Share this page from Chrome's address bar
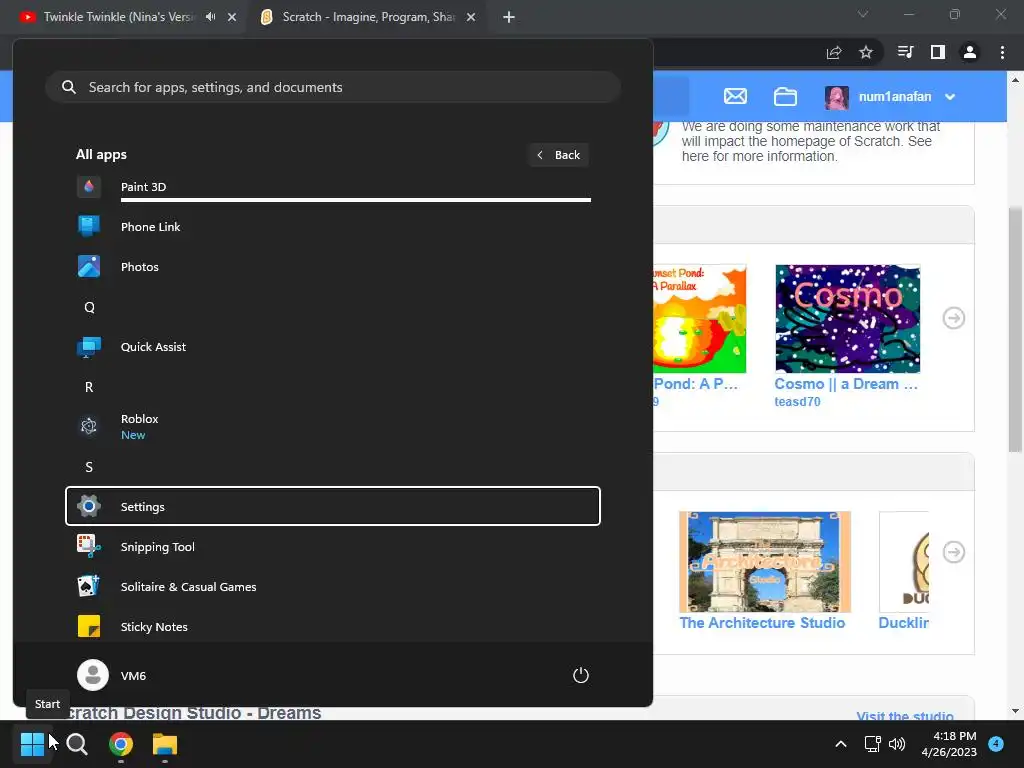 point(834,52)
